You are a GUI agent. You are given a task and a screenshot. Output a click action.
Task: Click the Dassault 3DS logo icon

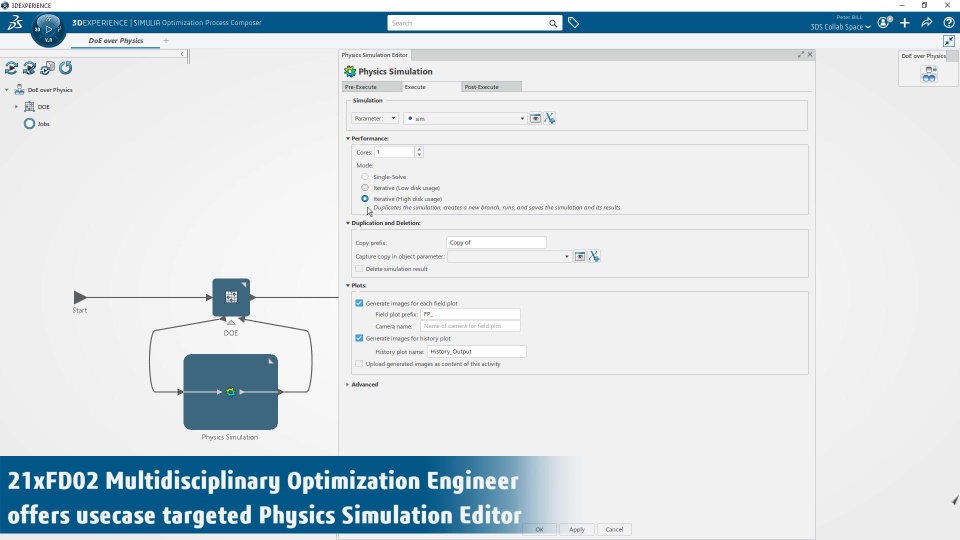click(15, 23)
